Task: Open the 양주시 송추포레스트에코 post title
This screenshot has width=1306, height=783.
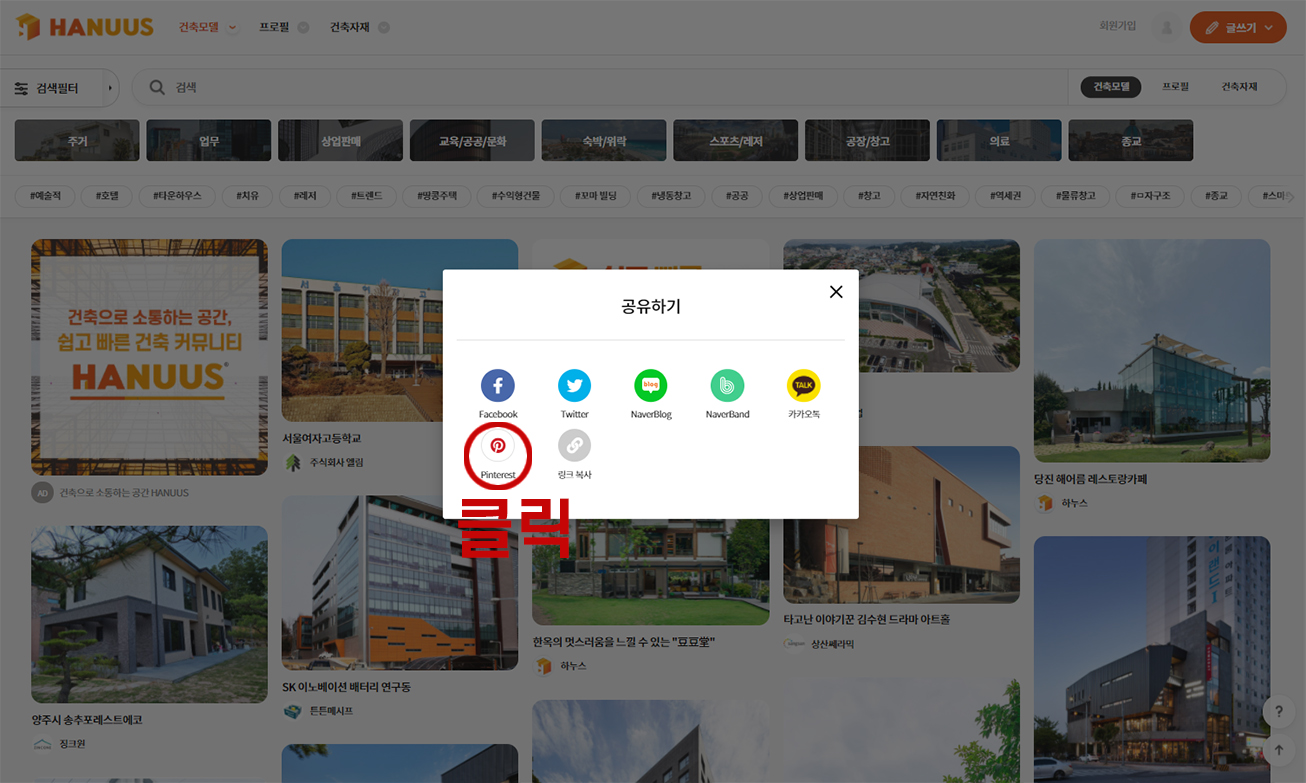Action: click(86, 719)
